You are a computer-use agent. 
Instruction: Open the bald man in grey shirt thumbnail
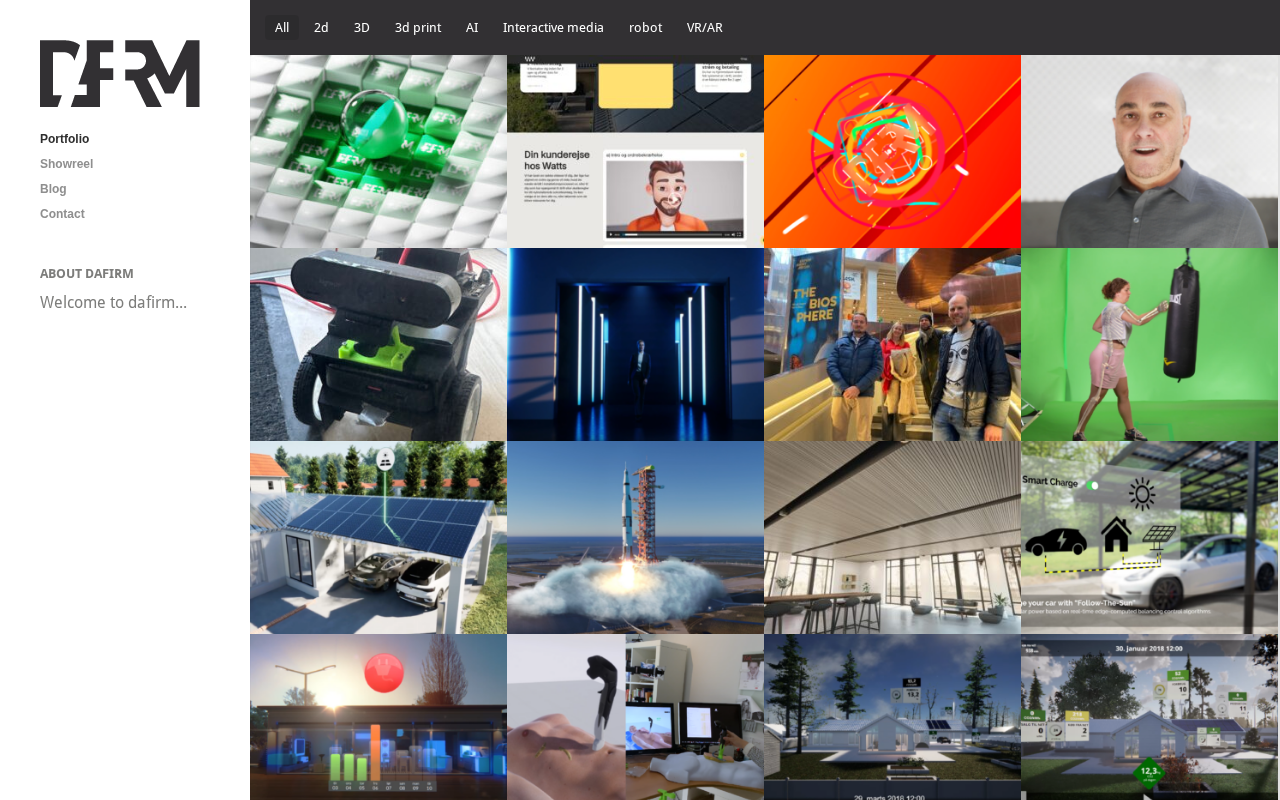pyautogui.click(x=1149, y=151)
